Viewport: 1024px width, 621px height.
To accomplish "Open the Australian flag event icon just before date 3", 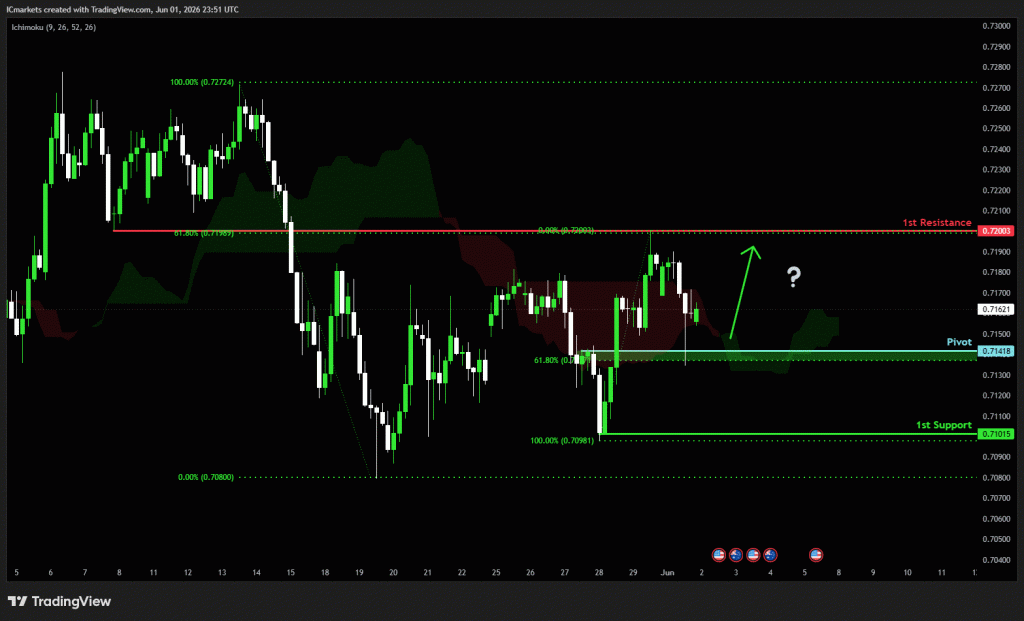I will (x=736, y=555).
